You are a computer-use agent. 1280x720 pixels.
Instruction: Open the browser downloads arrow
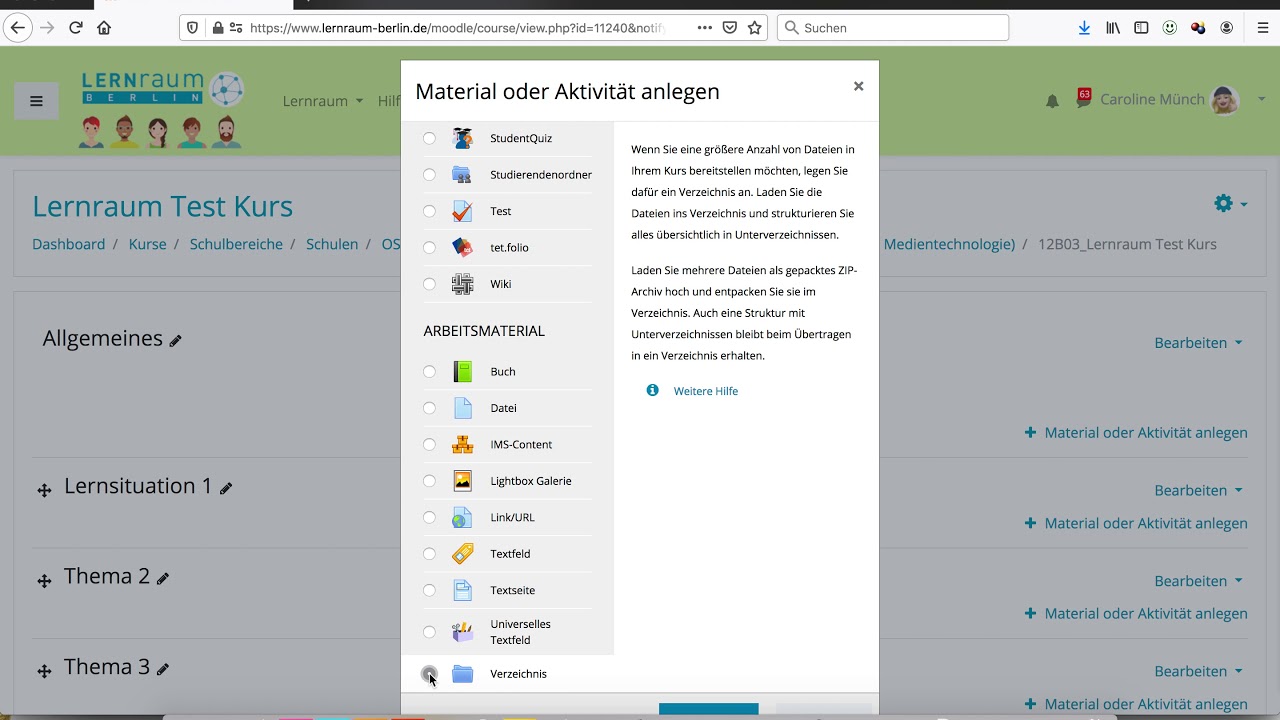1084,28
